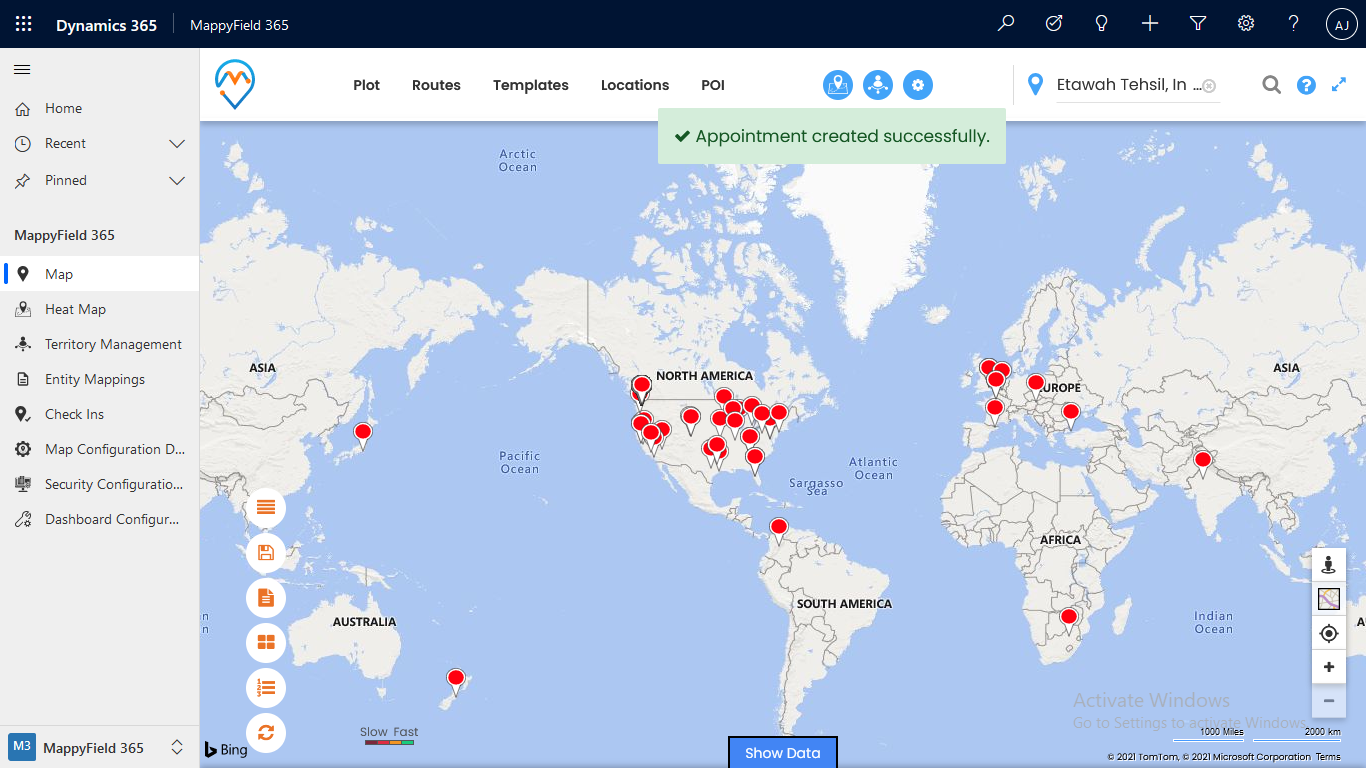Open the blue help circle icon

click(1306, 85)
